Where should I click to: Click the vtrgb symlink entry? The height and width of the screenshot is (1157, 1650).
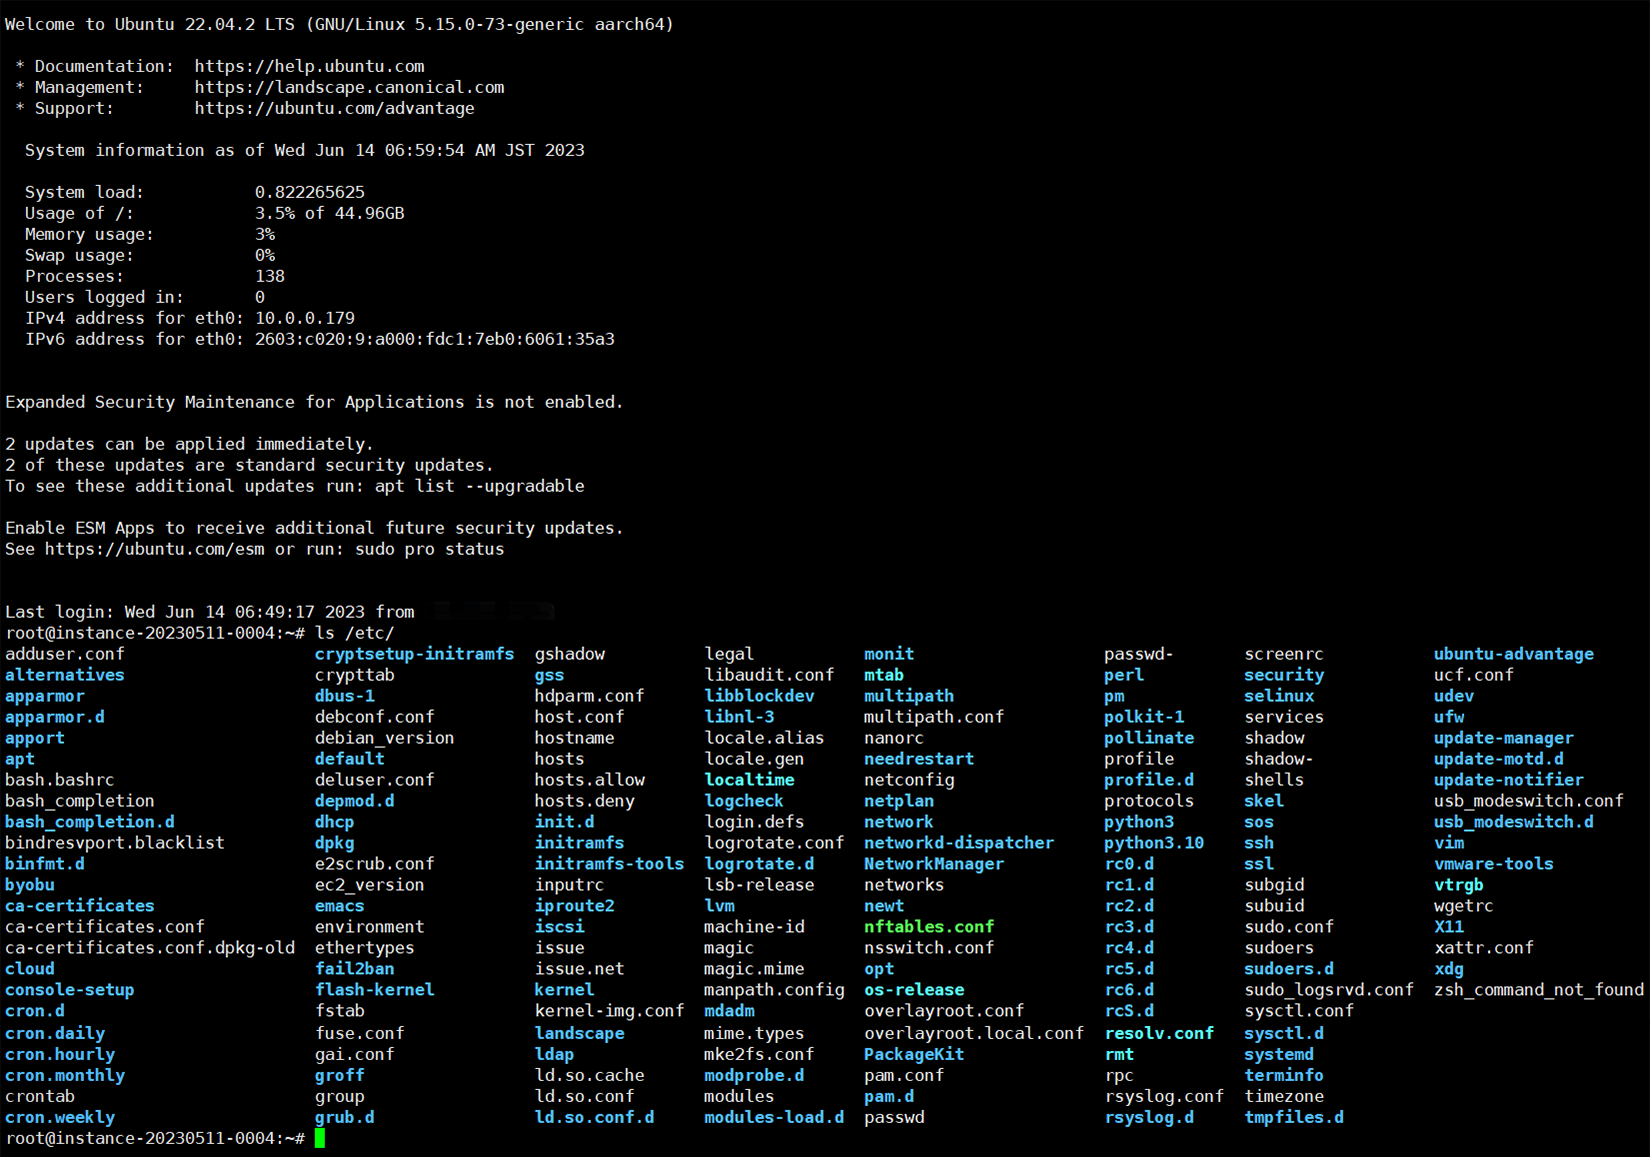tap(1459, 885)
